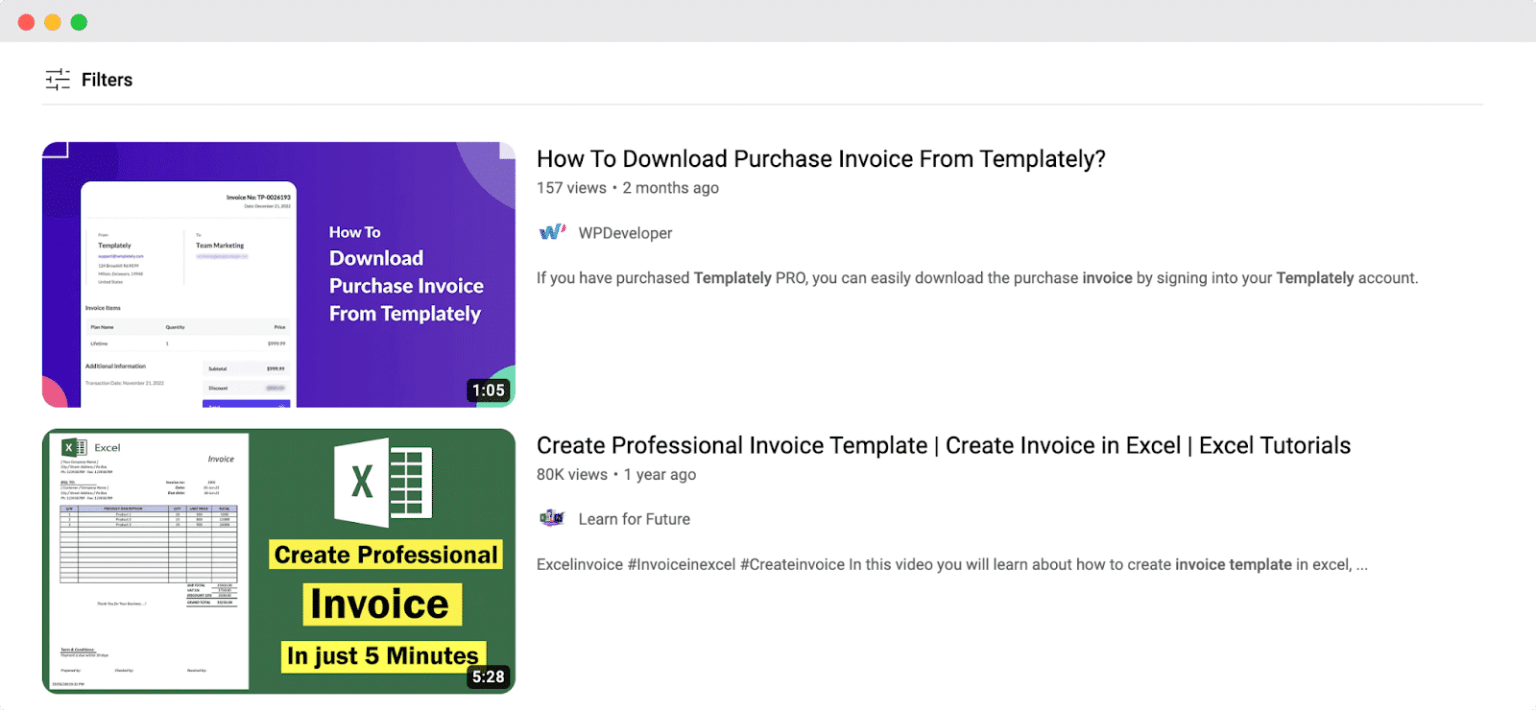1536x710 pixels.
Task: Open the Filters slider icon
Action: (58, 80)
